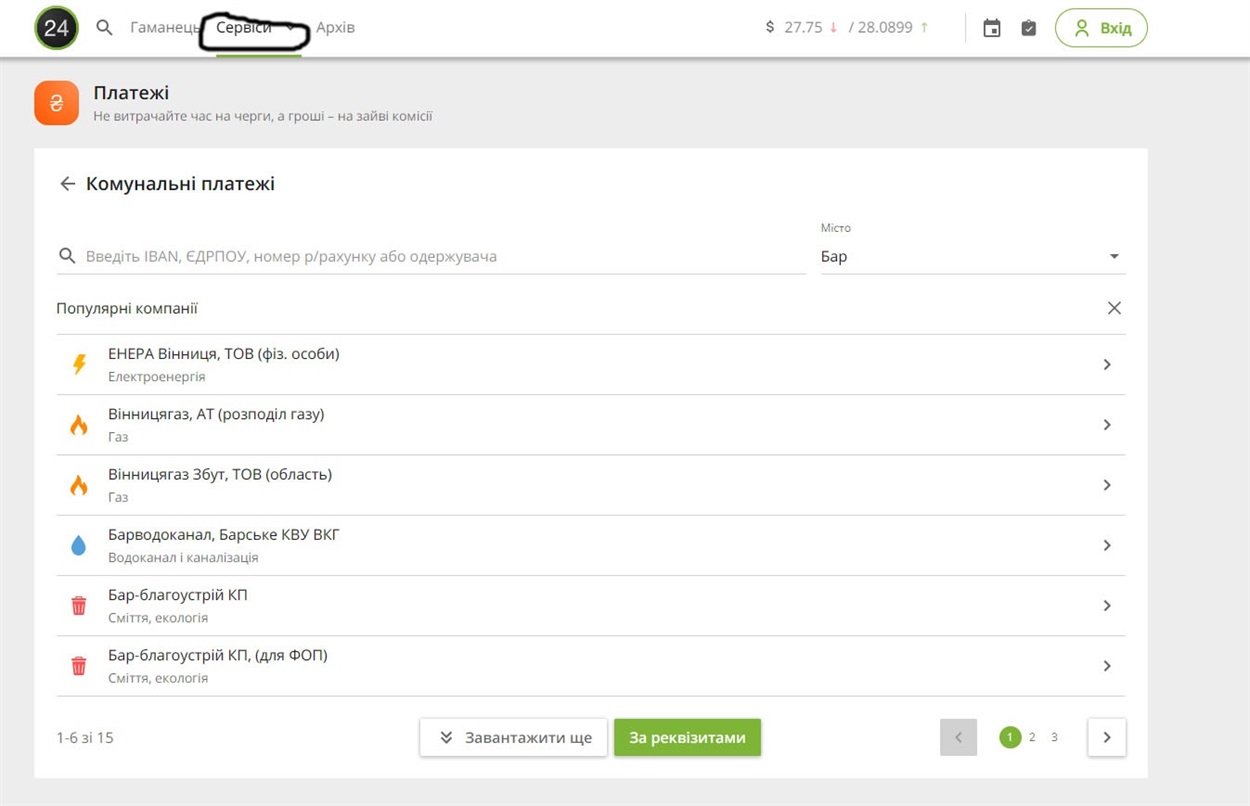
Task: Select page 1 in pagination
Action: pyautogui.click(x=1010, y=737)
